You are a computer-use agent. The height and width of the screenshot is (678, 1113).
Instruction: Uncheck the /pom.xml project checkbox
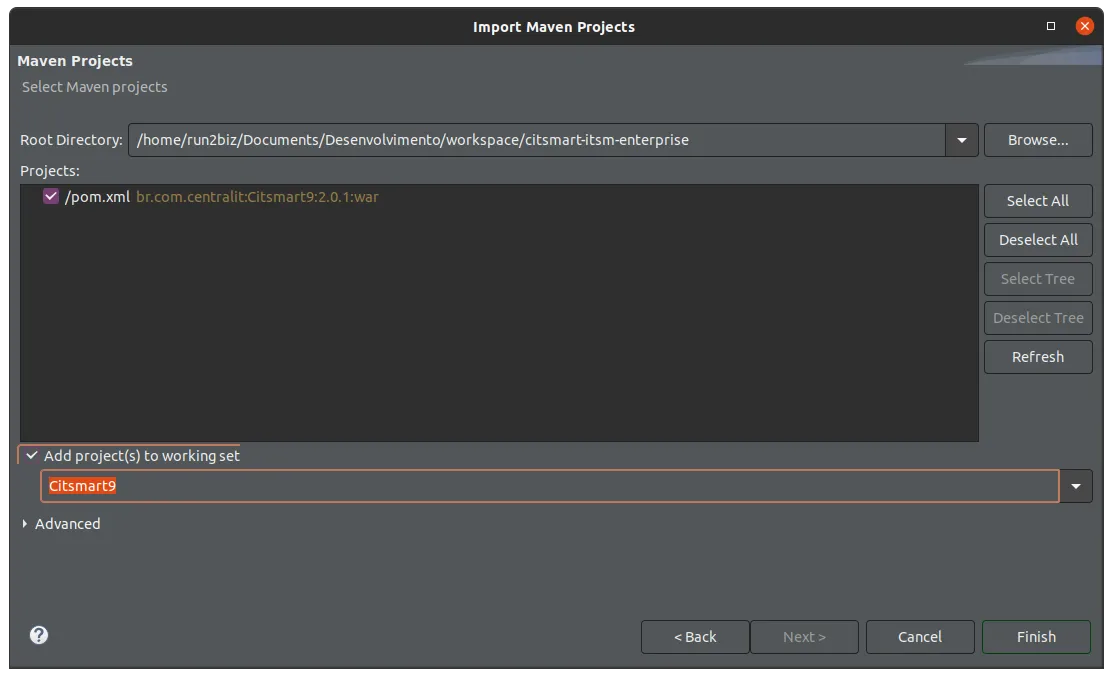point(51,197)
